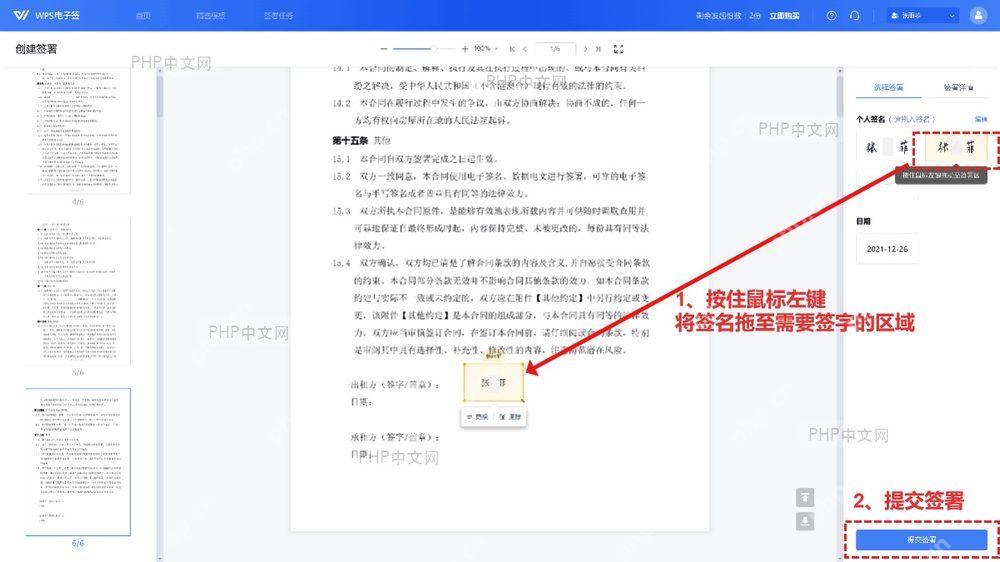1000x562 pixels.
Task: Click the 承租方（签字/盖章） label
Action: pyautogui.click(x=395, y=438)
